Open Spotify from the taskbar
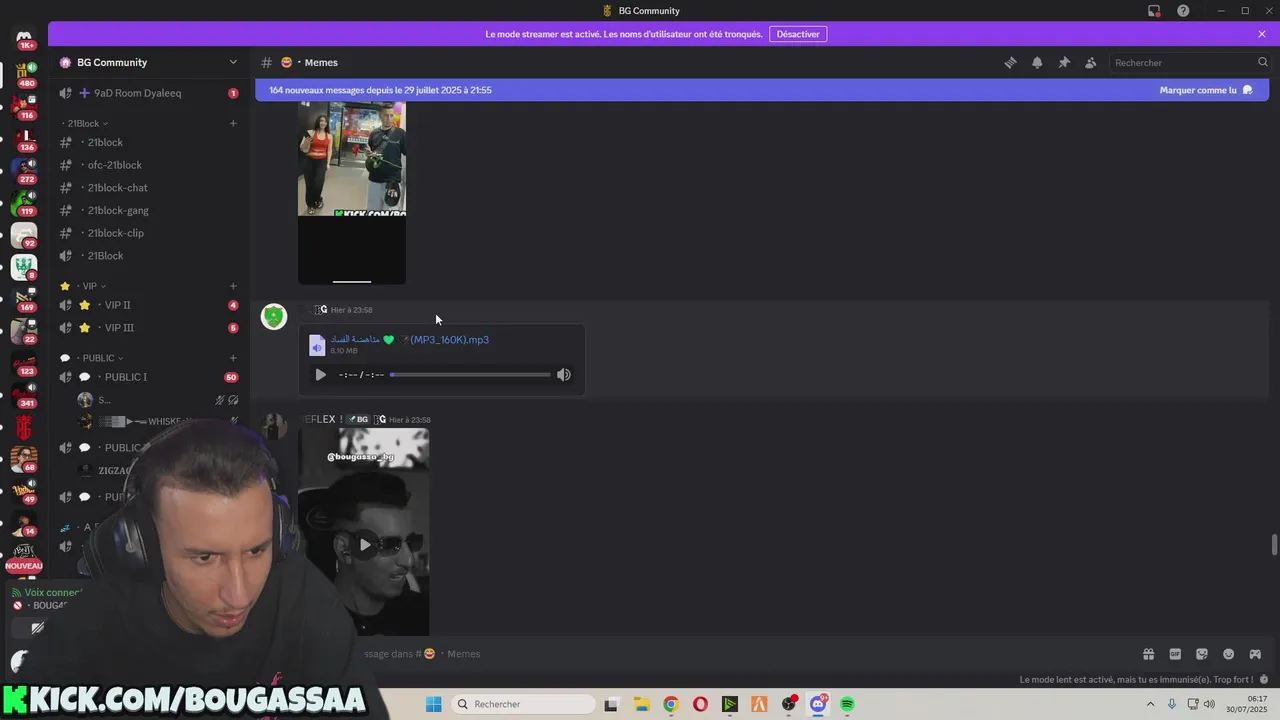 click(847, 704)
